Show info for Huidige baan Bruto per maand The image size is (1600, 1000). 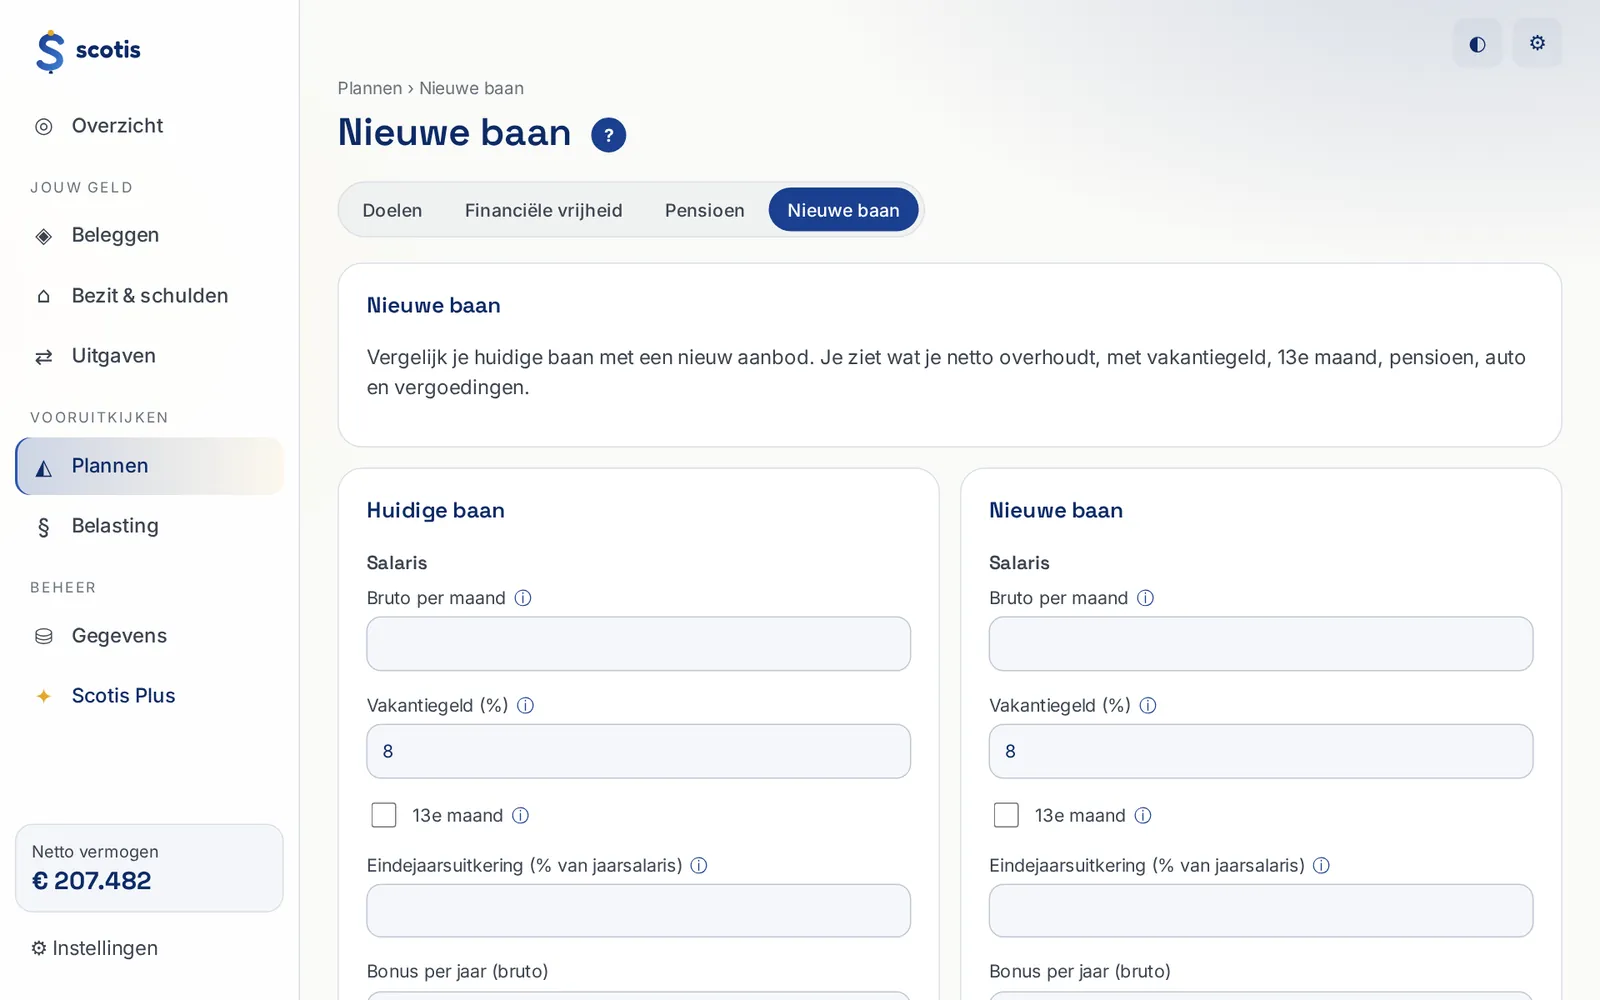[x=523, y=598]
